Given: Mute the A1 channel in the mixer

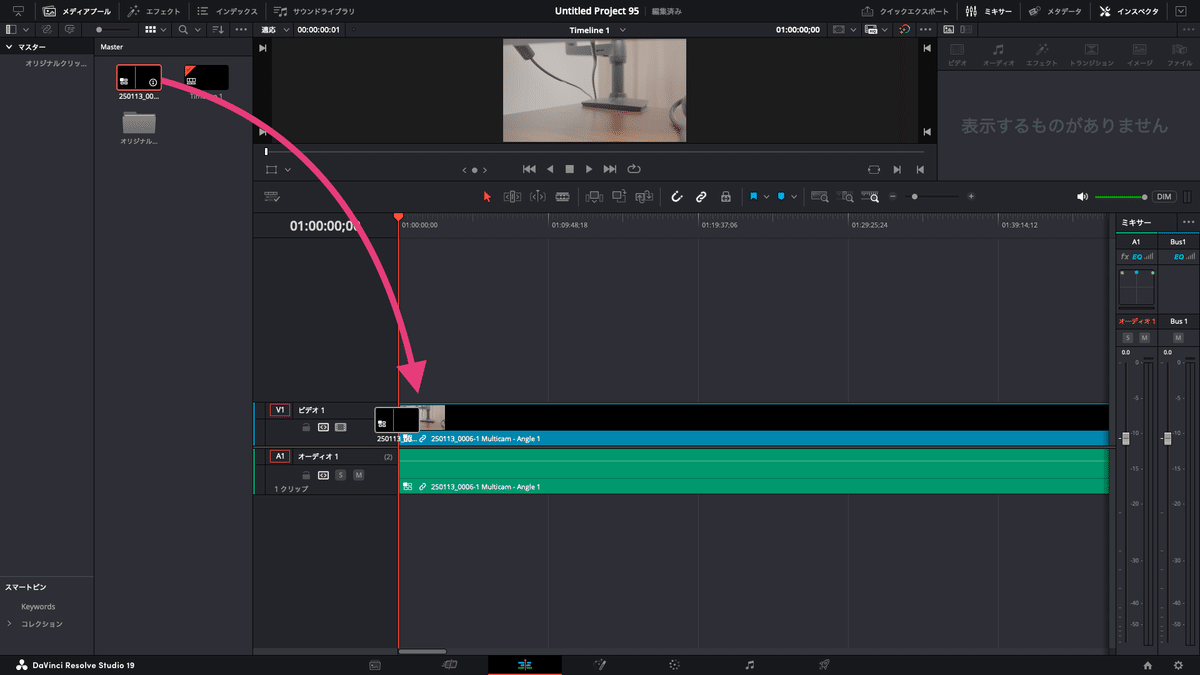Looking at the screenshot, I should [1144, 338].
